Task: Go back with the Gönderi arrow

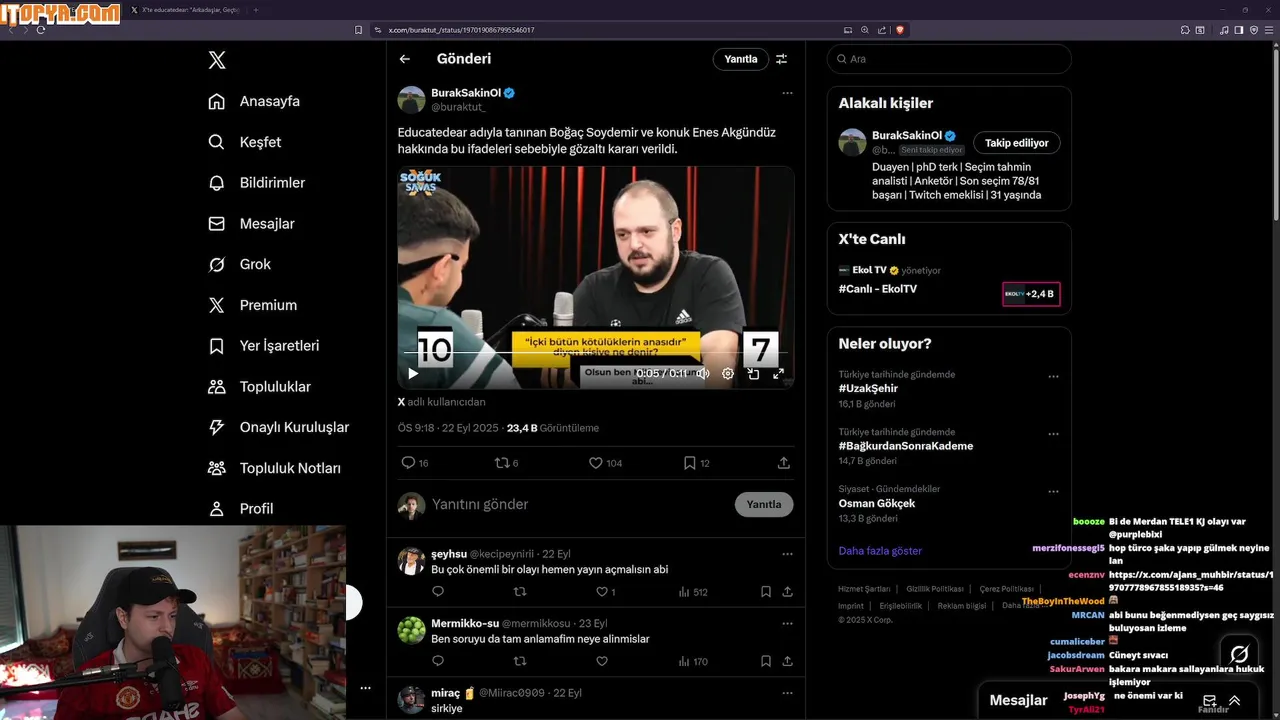Action: [x=405, y=59]
